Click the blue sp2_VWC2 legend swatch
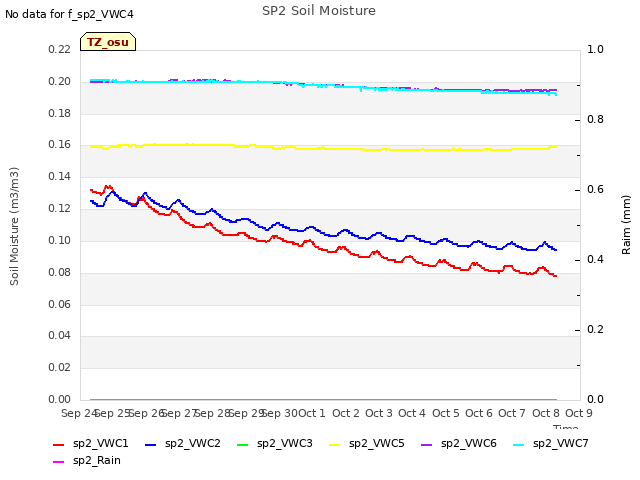This screenshot has height=480, width=640. 151,444
